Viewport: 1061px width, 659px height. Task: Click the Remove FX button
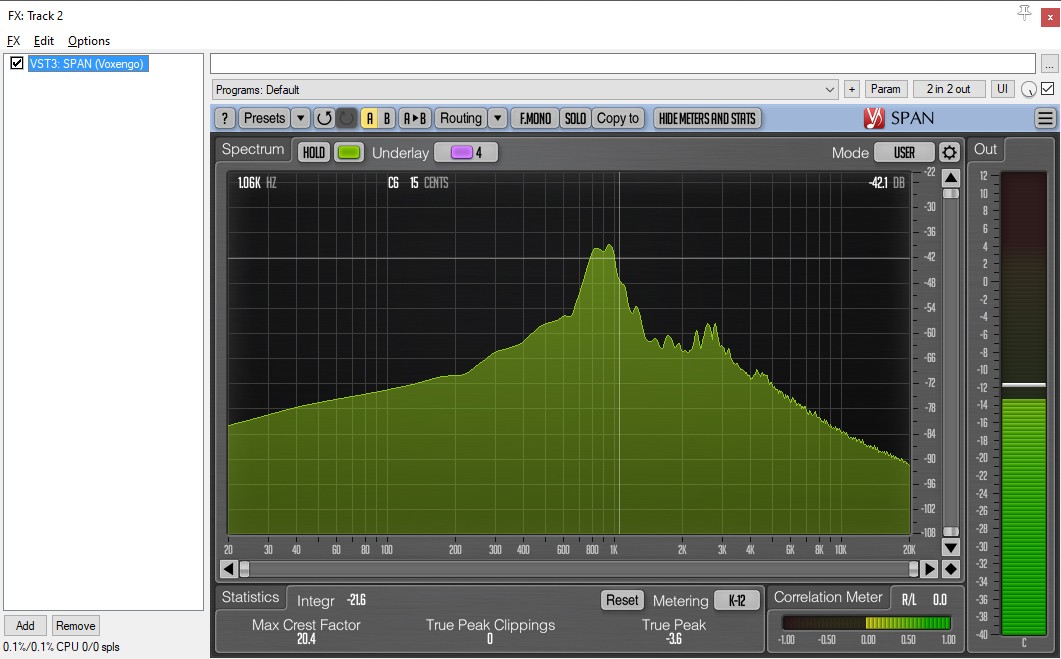76,626
